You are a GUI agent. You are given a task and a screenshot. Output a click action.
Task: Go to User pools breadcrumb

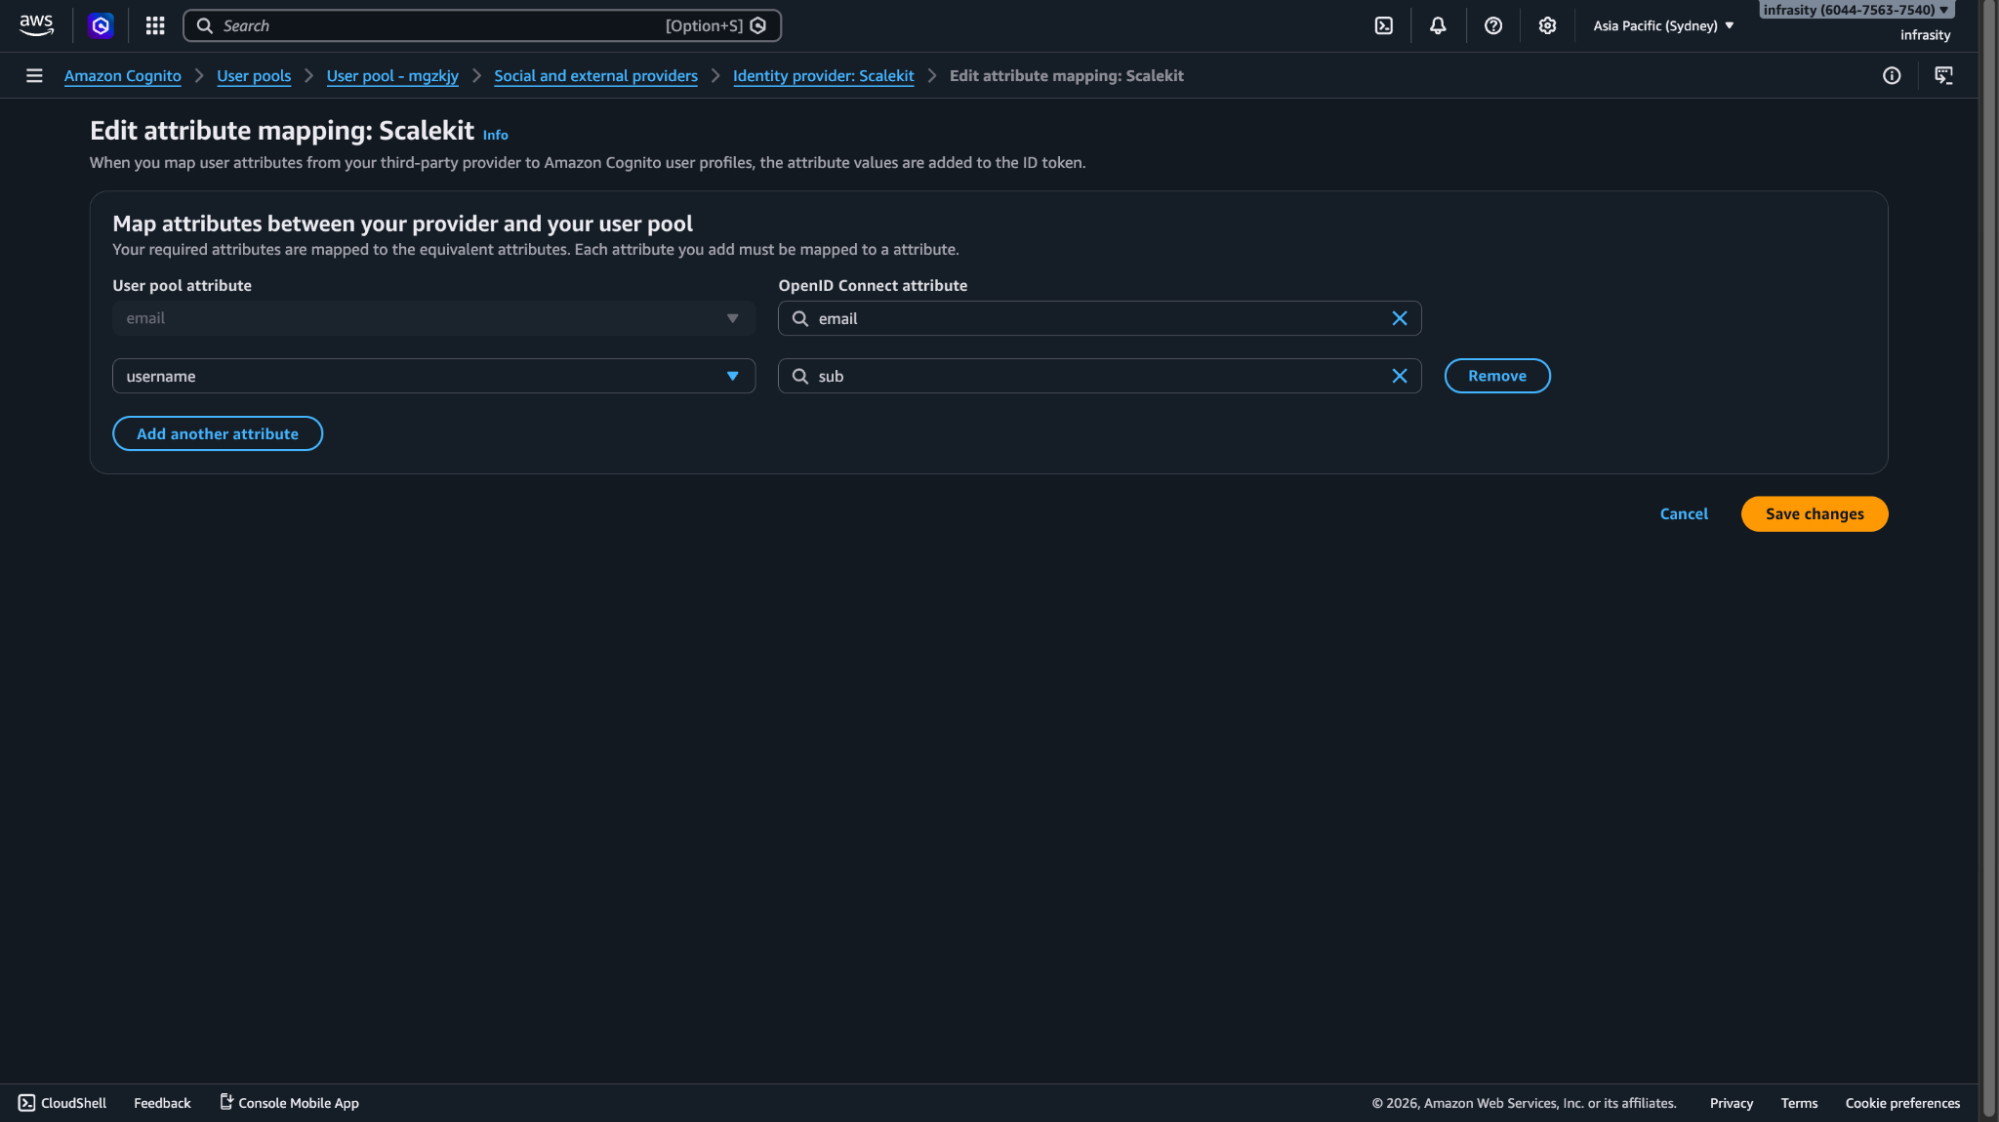tap(253, 76)
